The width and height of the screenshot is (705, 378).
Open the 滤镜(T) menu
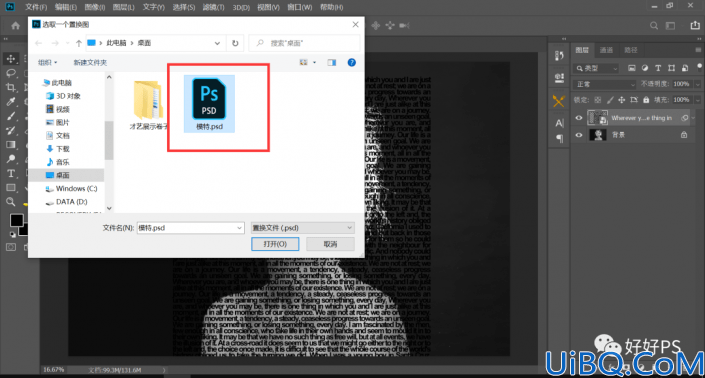213,7
